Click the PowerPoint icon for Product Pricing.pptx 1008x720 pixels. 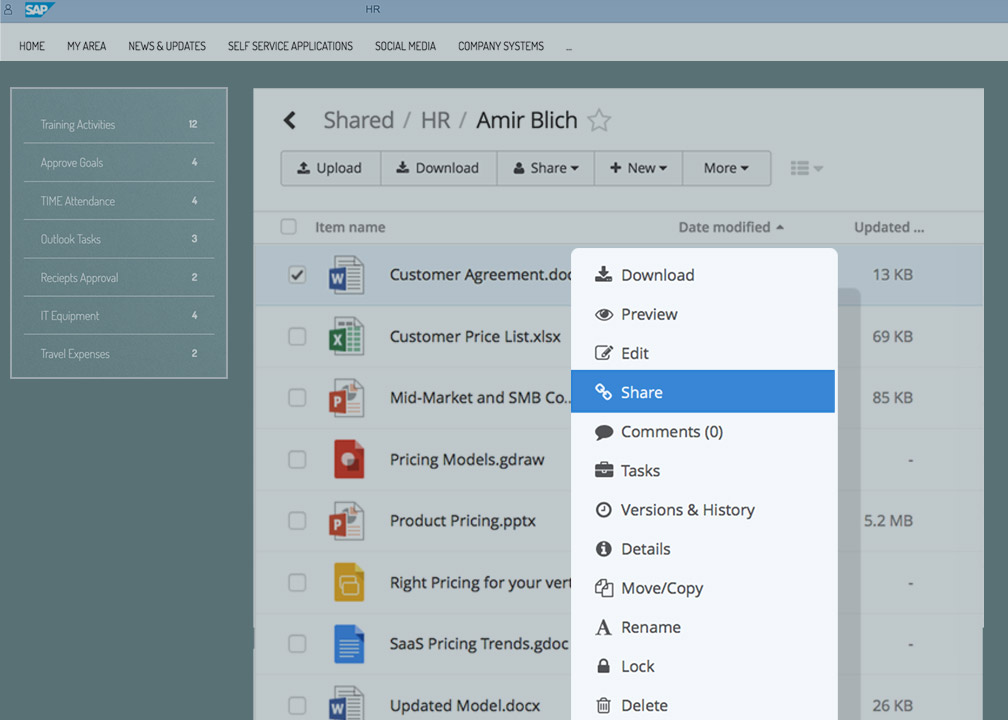[347, 521]
